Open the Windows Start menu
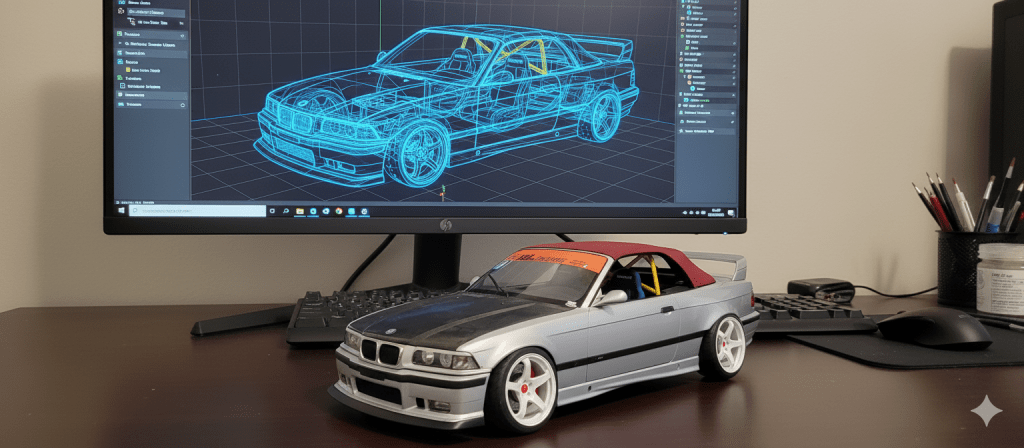Image resolution: width=1024 pixels, height=448 pixels. tap(122, 211)
